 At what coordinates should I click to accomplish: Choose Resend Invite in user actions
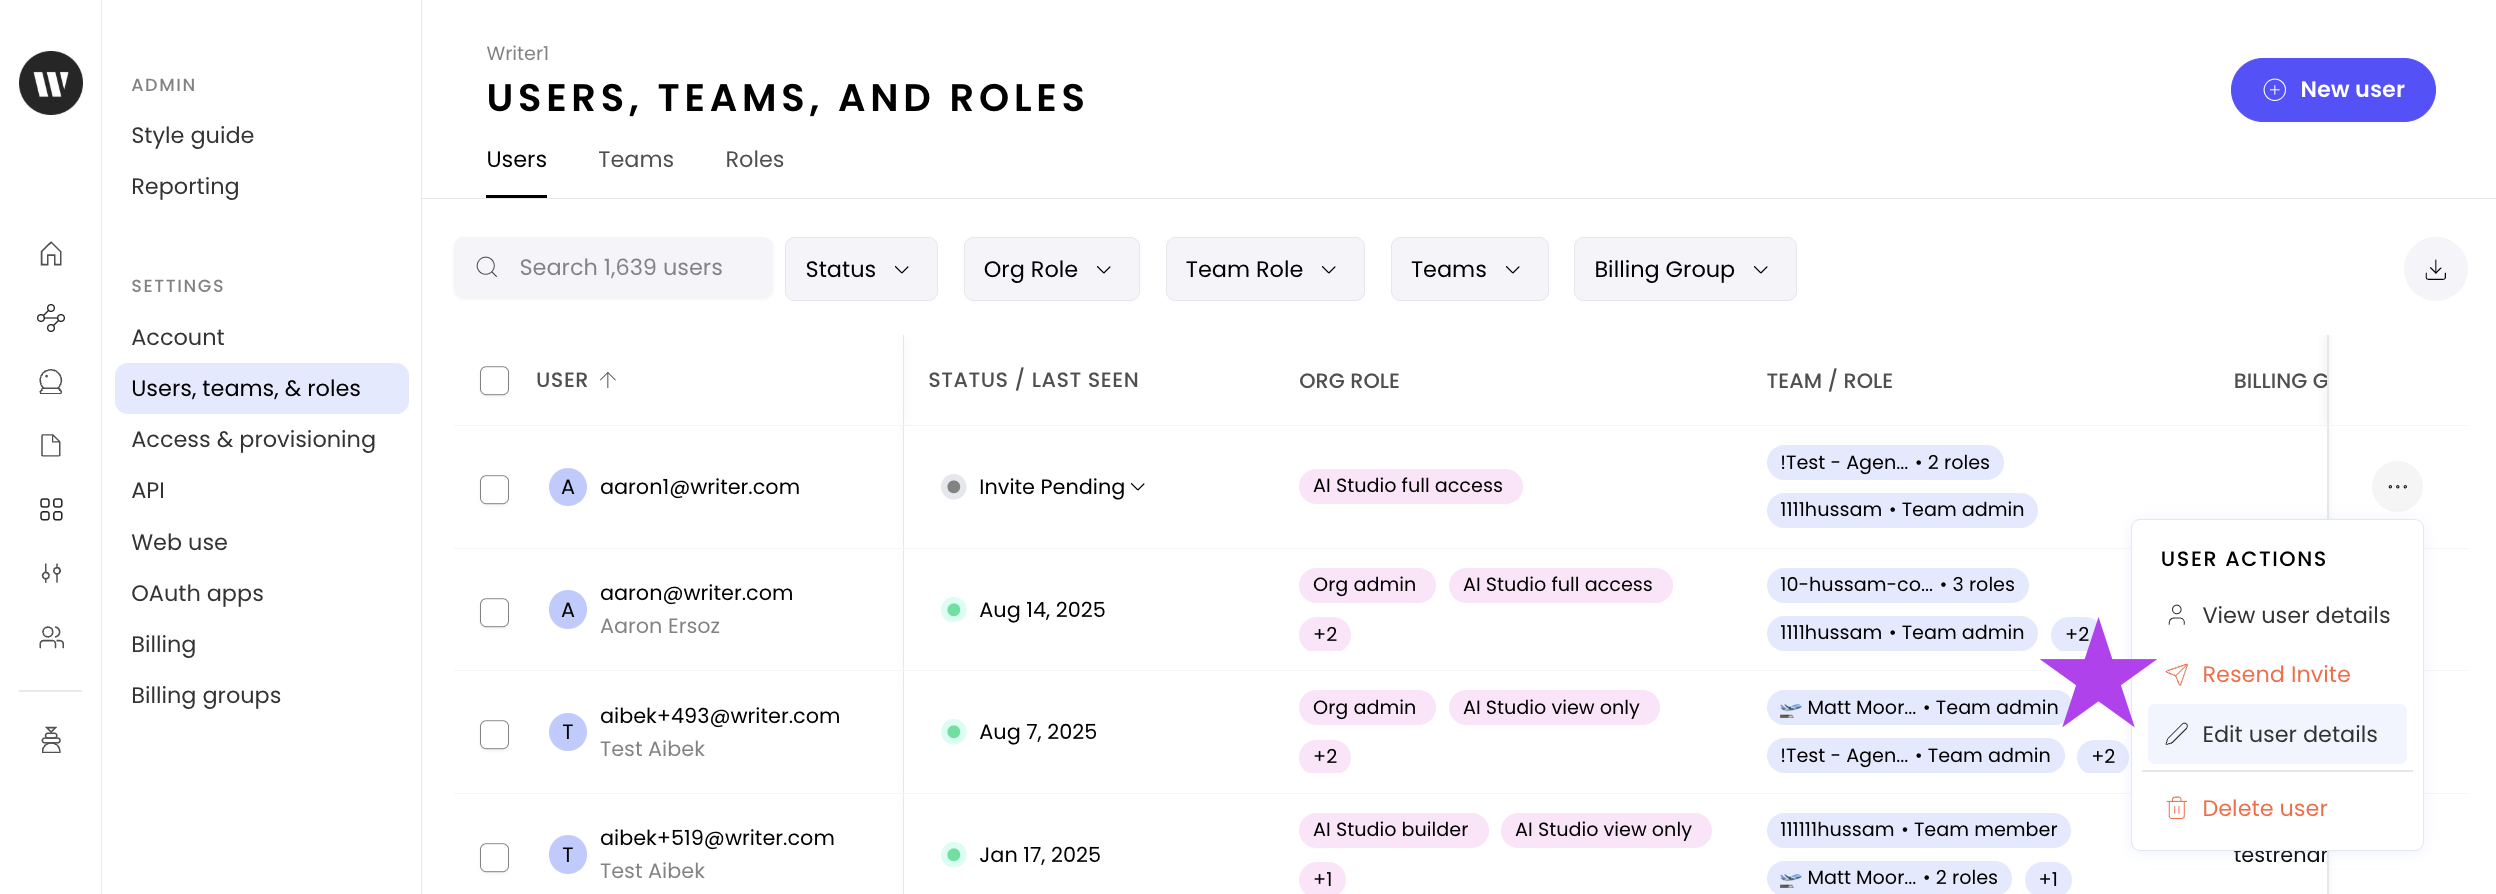[x=2277, y=674]
